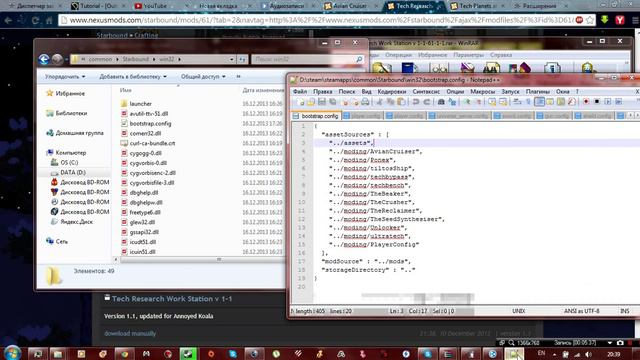The image size is (640, 360).
Task: Stop macro recording with black Stop icon
Action: pos(597,102)
